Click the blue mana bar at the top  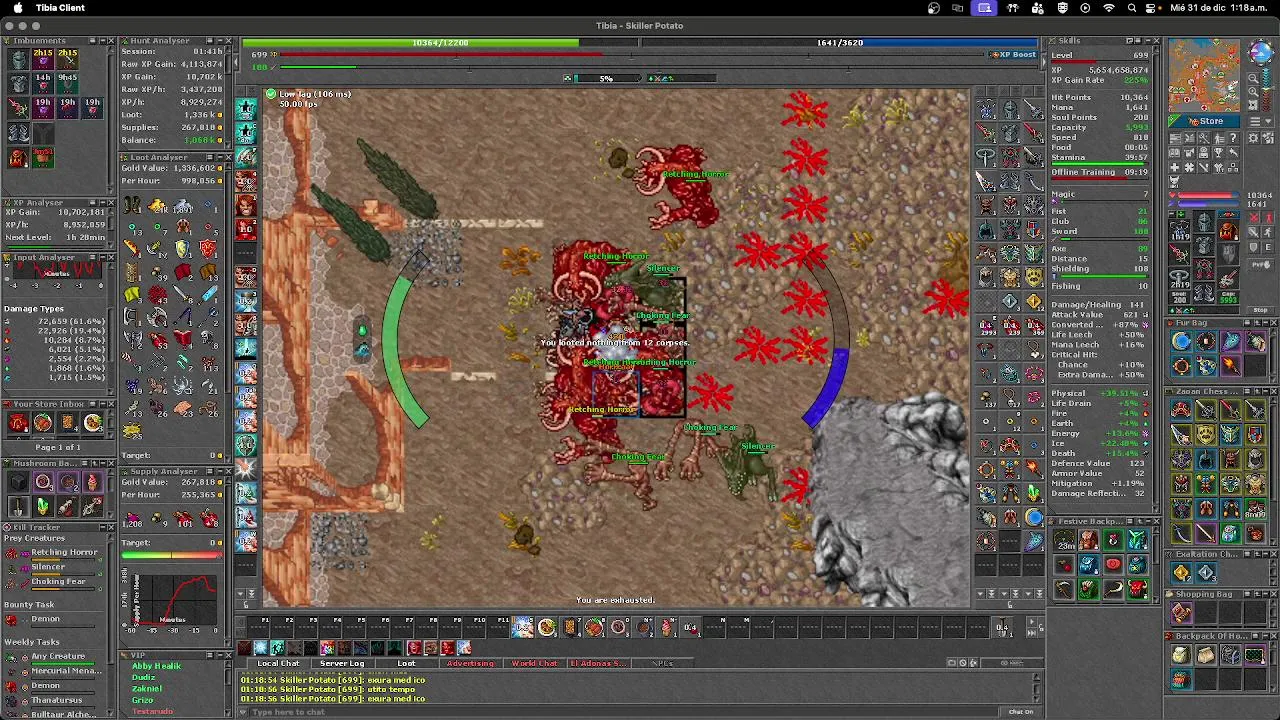(840, 43)
